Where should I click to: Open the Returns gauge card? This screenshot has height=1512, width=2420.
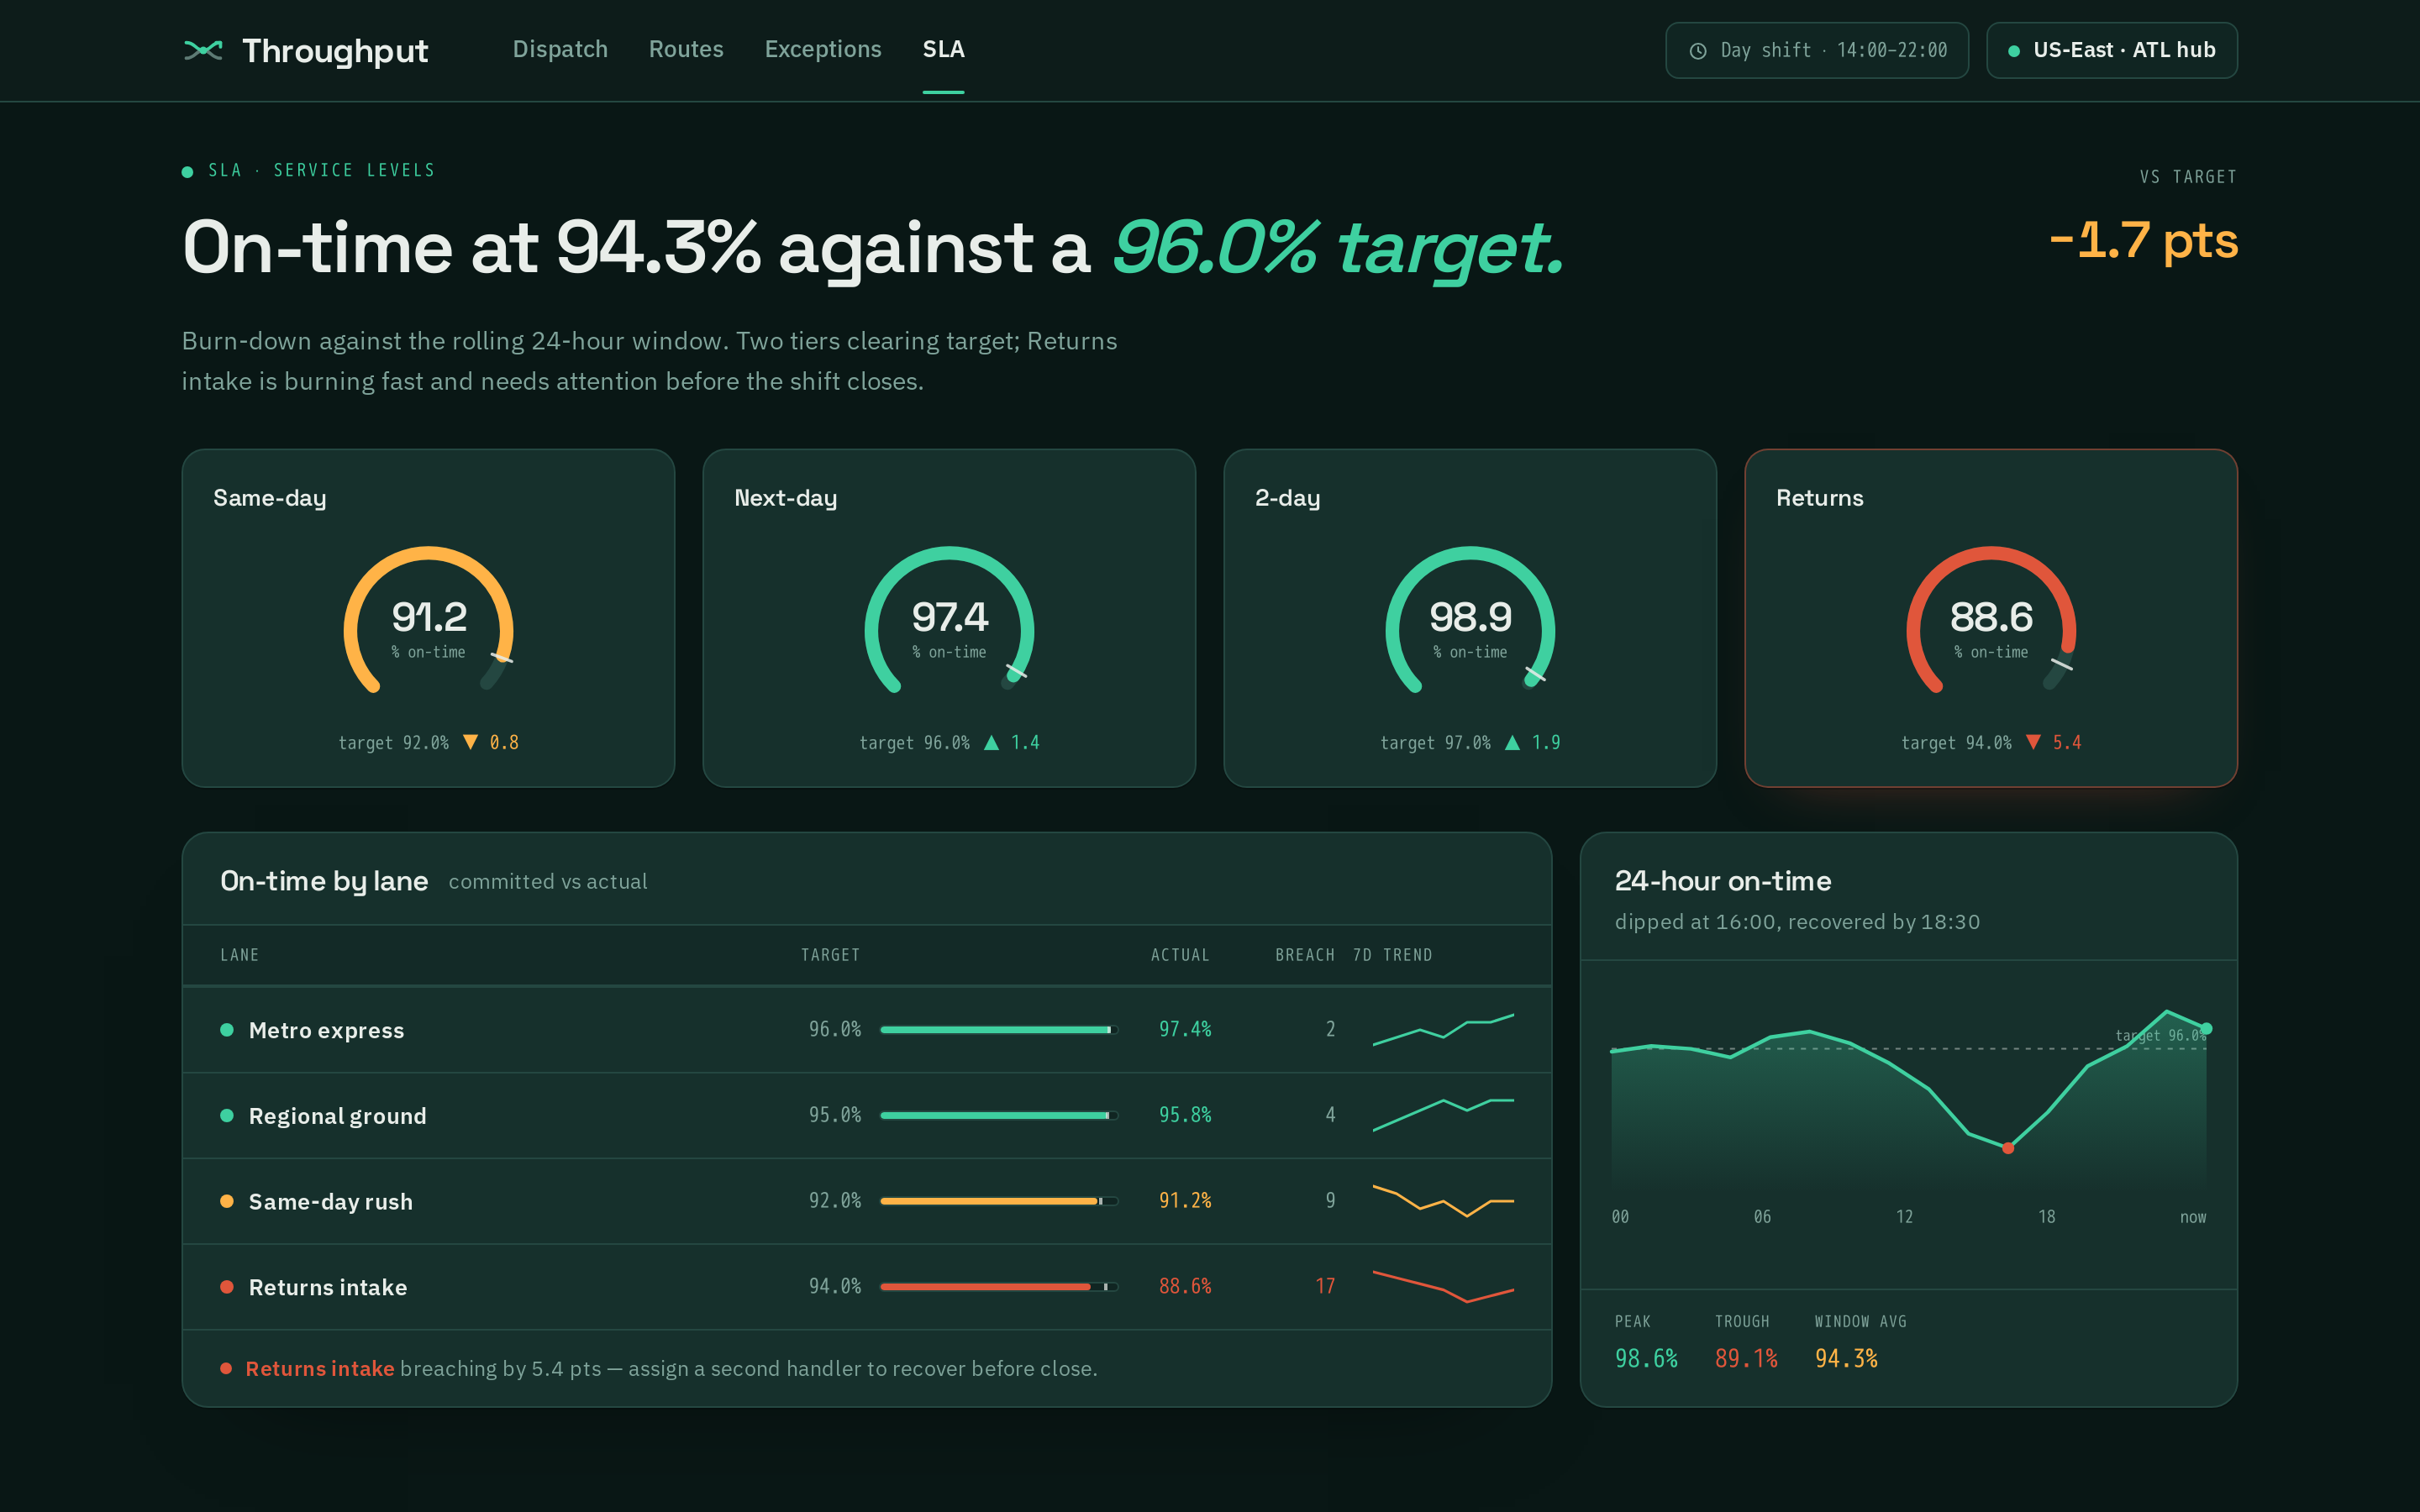point(1991,618)
